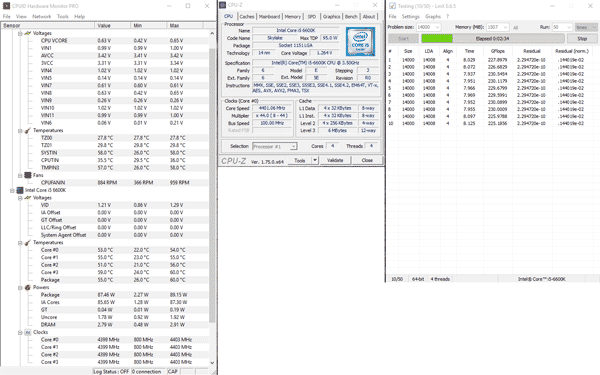600x375 pixels.
Task: Open the Graphs menu in LinX
Action: click(433, 16)
